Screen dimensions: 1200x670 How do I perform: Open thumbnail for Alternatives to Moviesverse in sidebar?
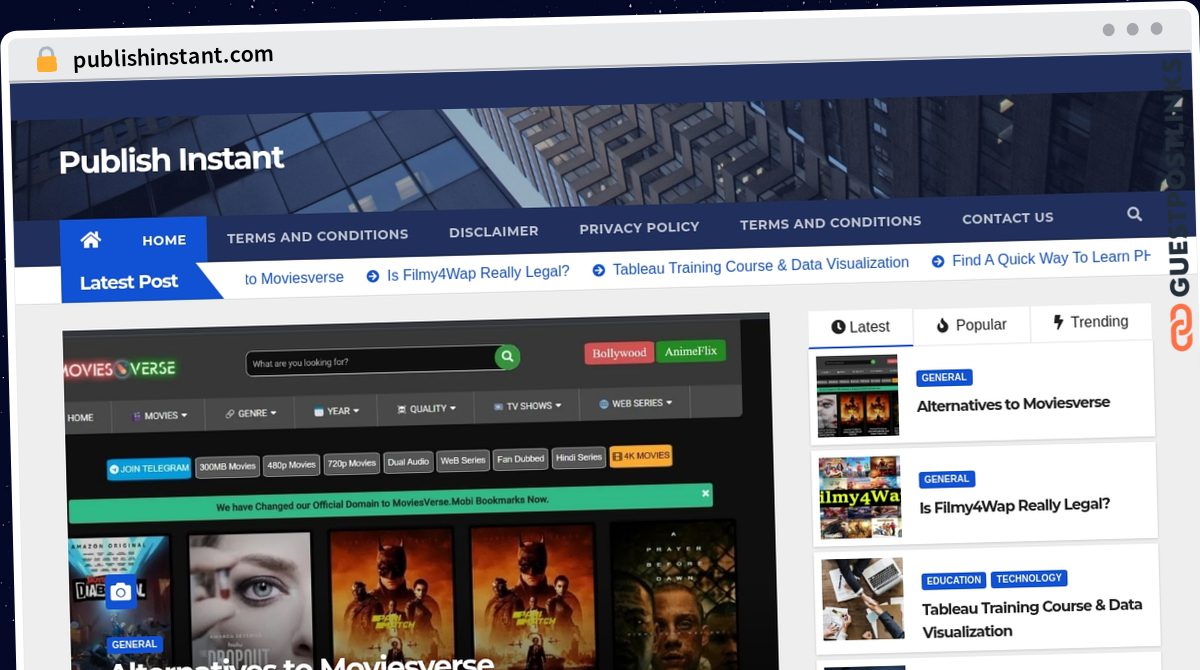857,396
